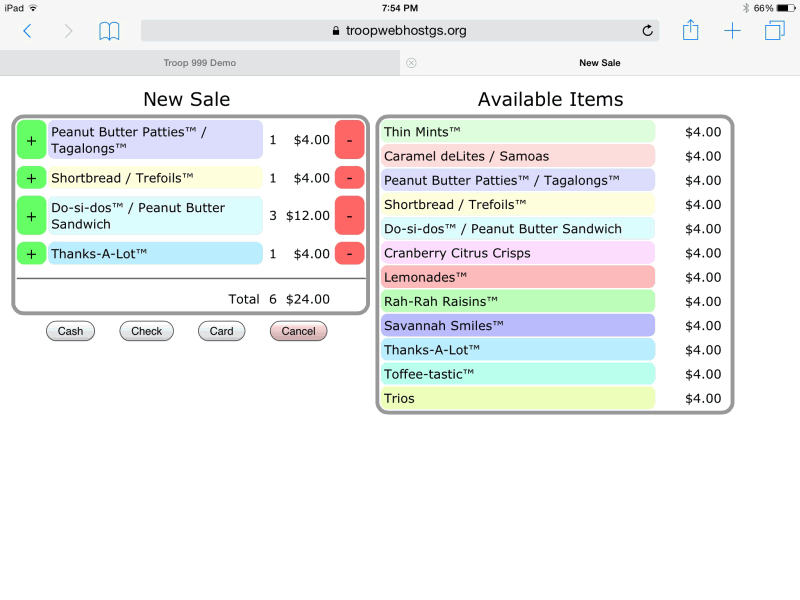Add one more Thanks-A-Lot to sale
Viewport: 800px width, 600px height.
pyautogui.click(x=32, y=254)
